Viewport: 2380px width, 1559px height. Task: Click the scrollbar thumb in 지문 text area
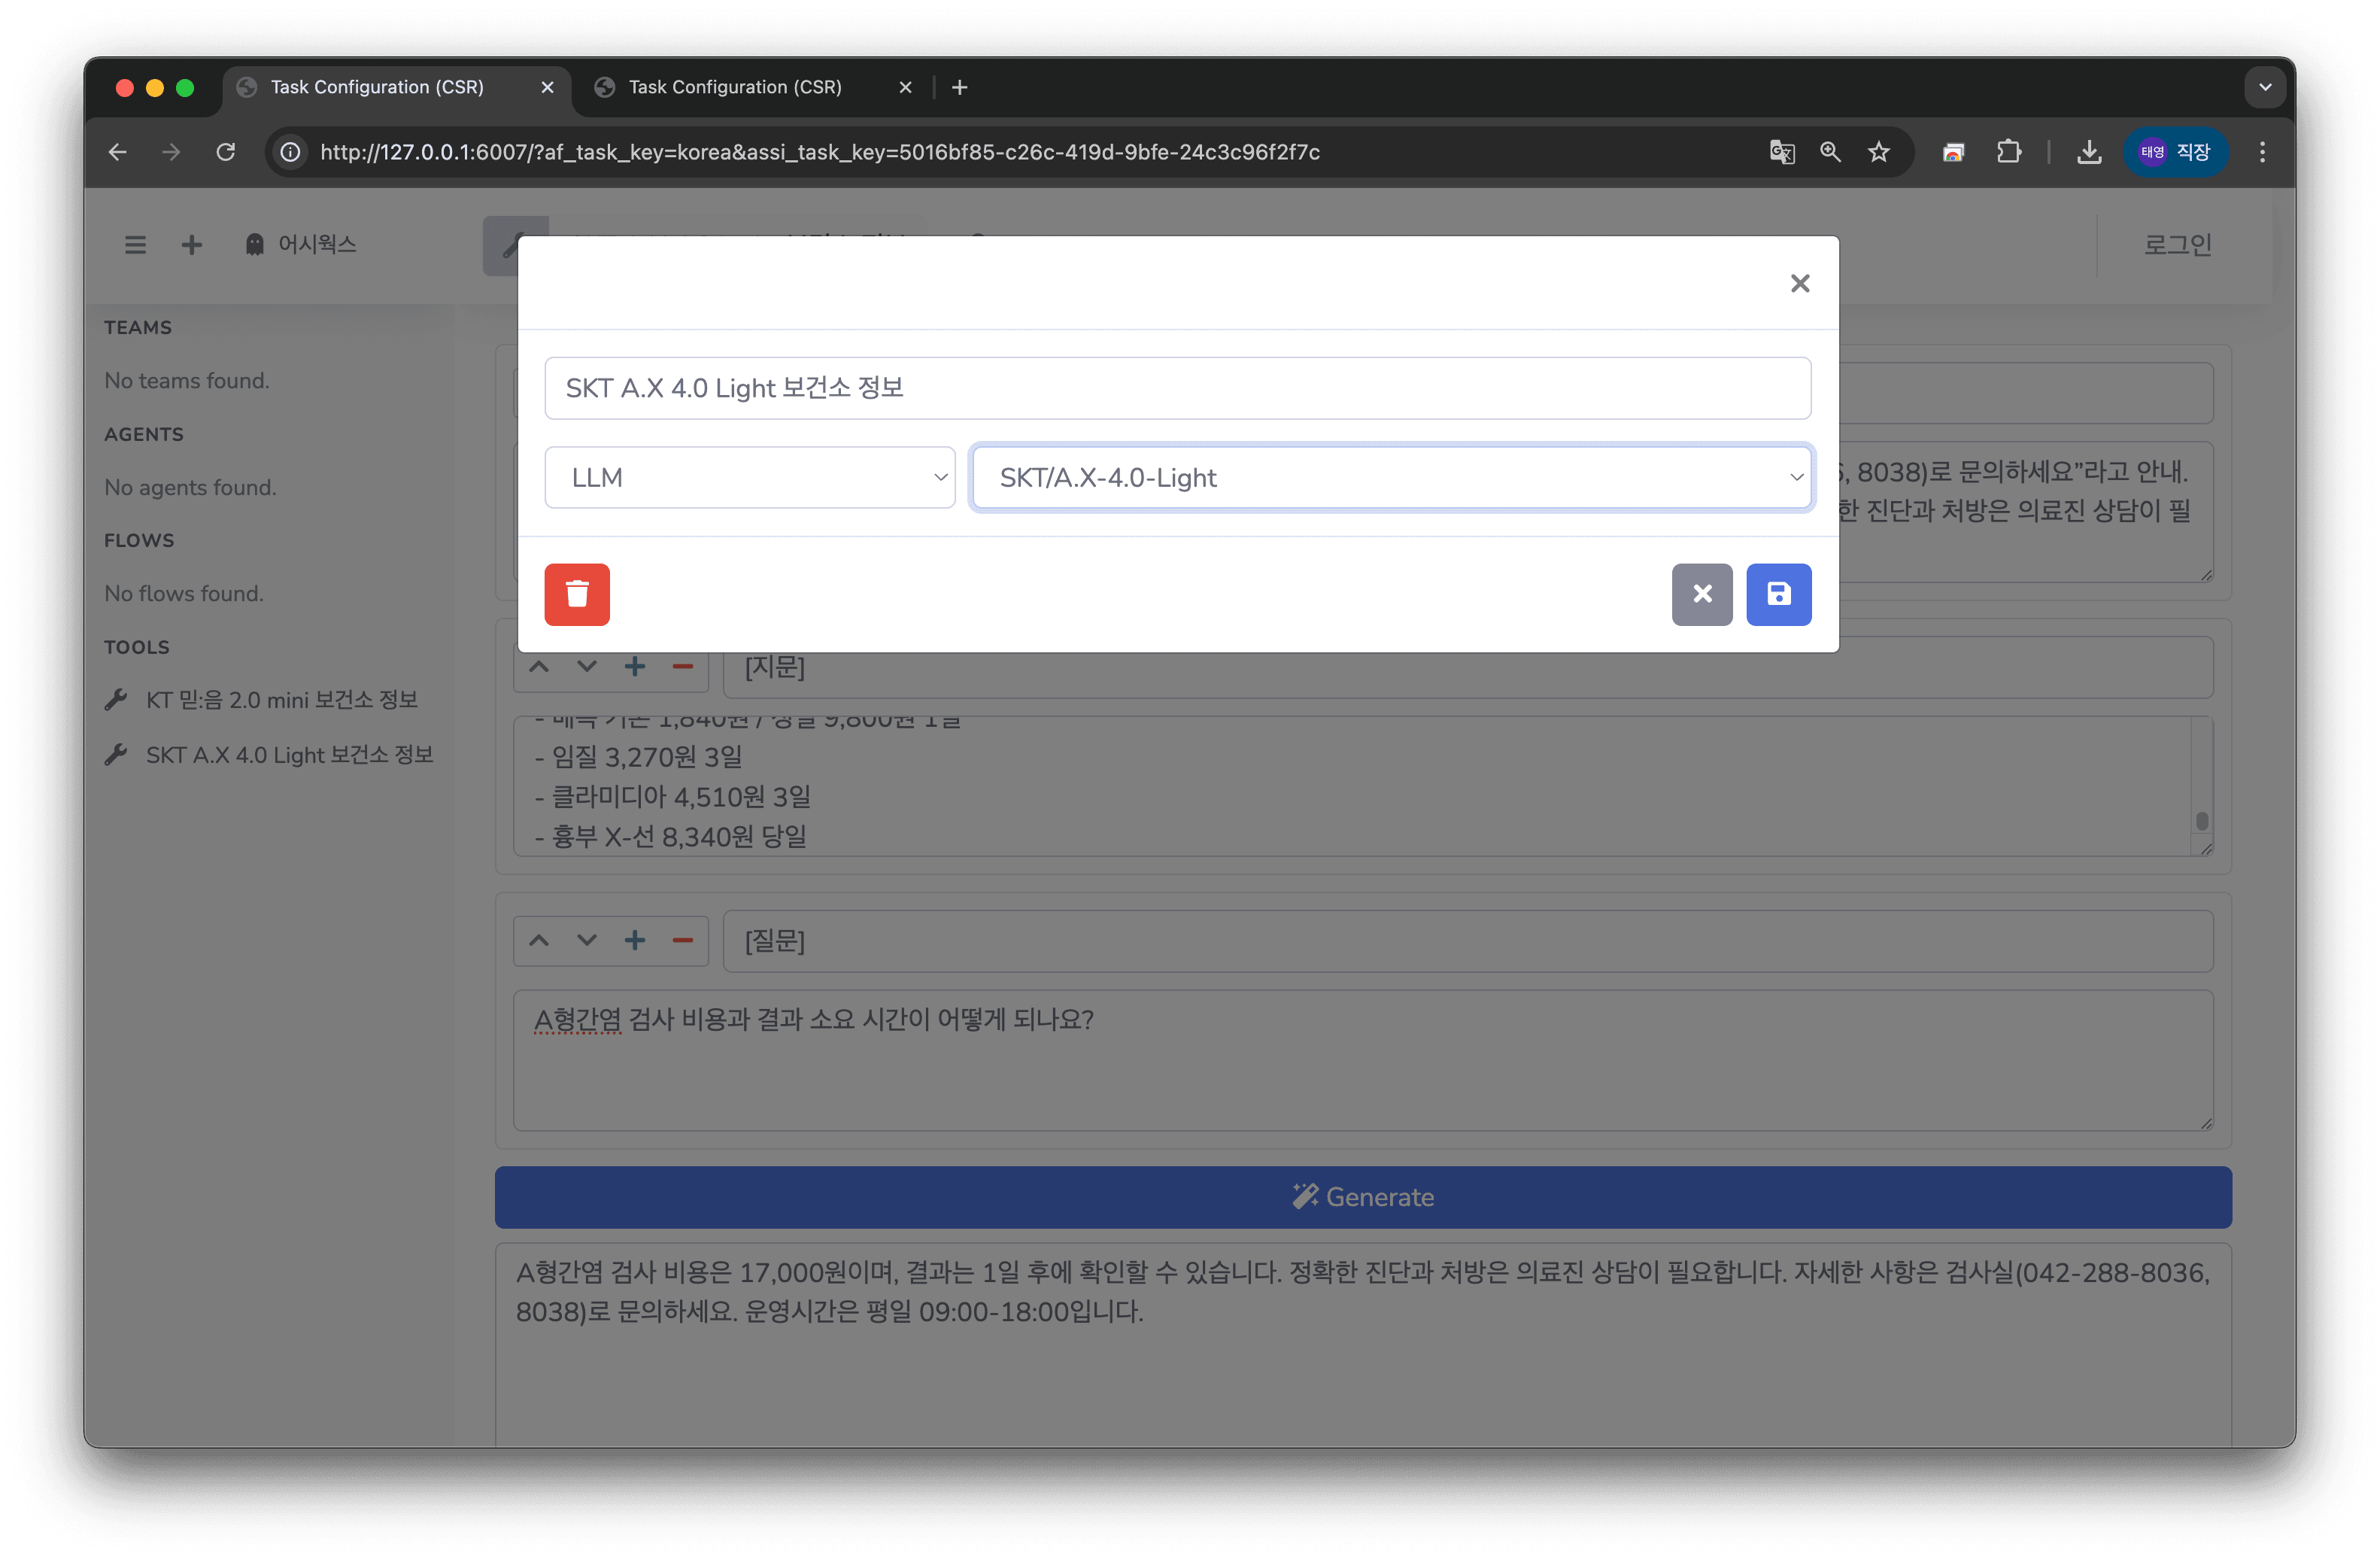tap(2201, 821)
